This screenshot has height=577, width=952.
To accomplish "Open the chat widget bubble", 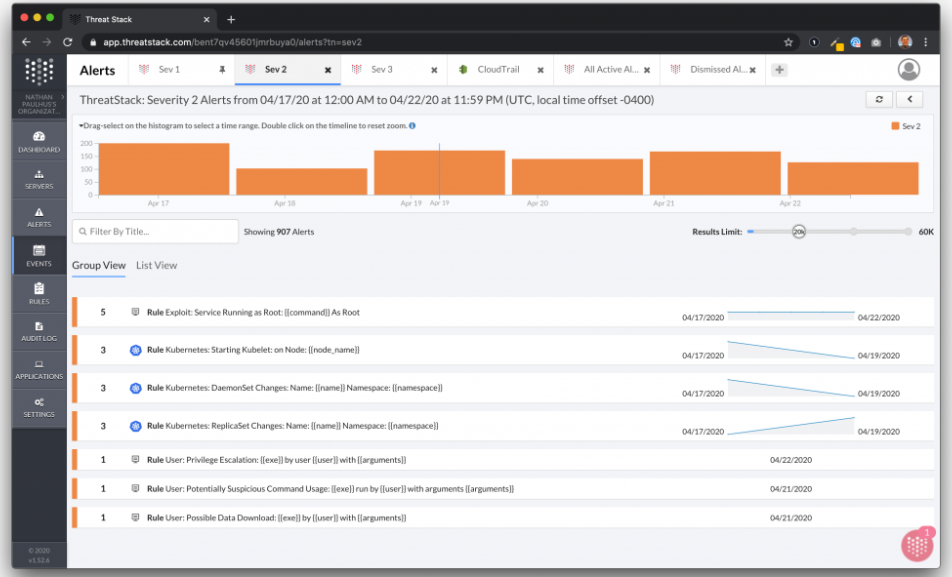I will click(x=917, y=545).
